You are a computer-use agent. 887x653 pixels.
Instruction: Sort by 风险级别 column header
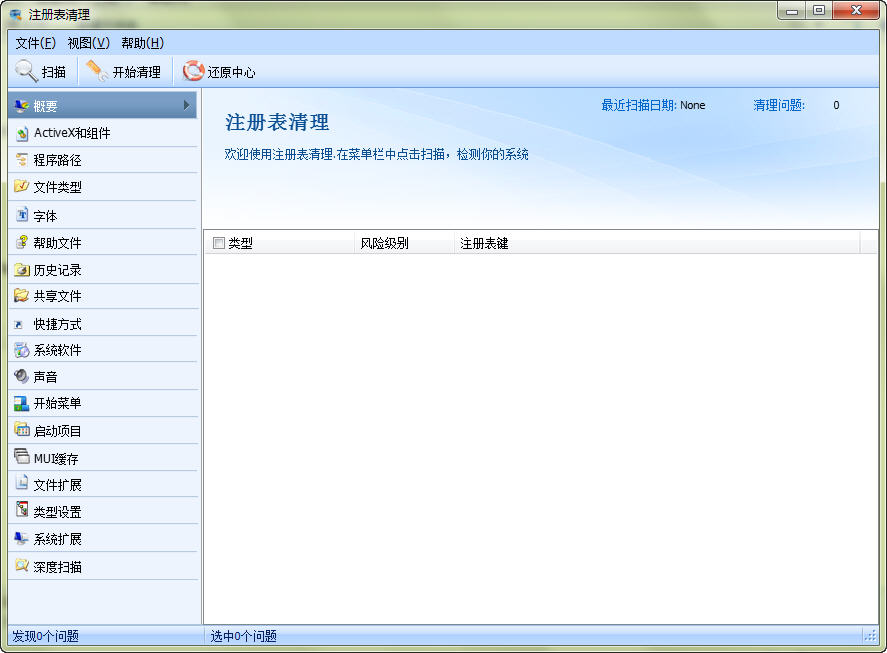tap(385, 243)
